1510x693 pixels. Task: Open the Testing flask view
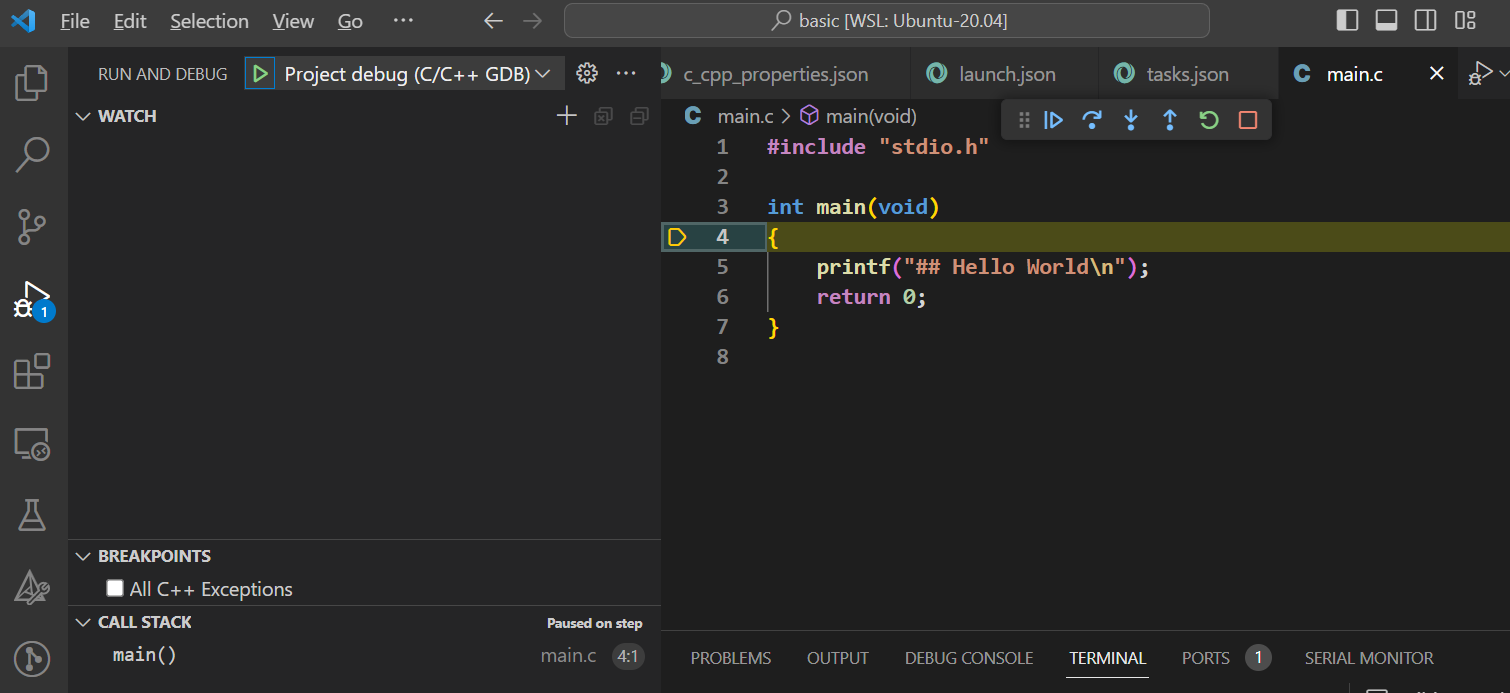pyautogui.click(x=33, y=515)
